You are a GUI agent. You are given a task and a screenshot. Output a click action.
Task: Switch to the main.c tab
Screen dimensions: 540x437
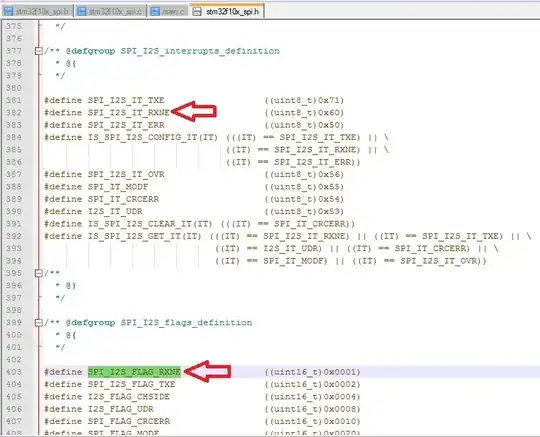click(168, 11)
